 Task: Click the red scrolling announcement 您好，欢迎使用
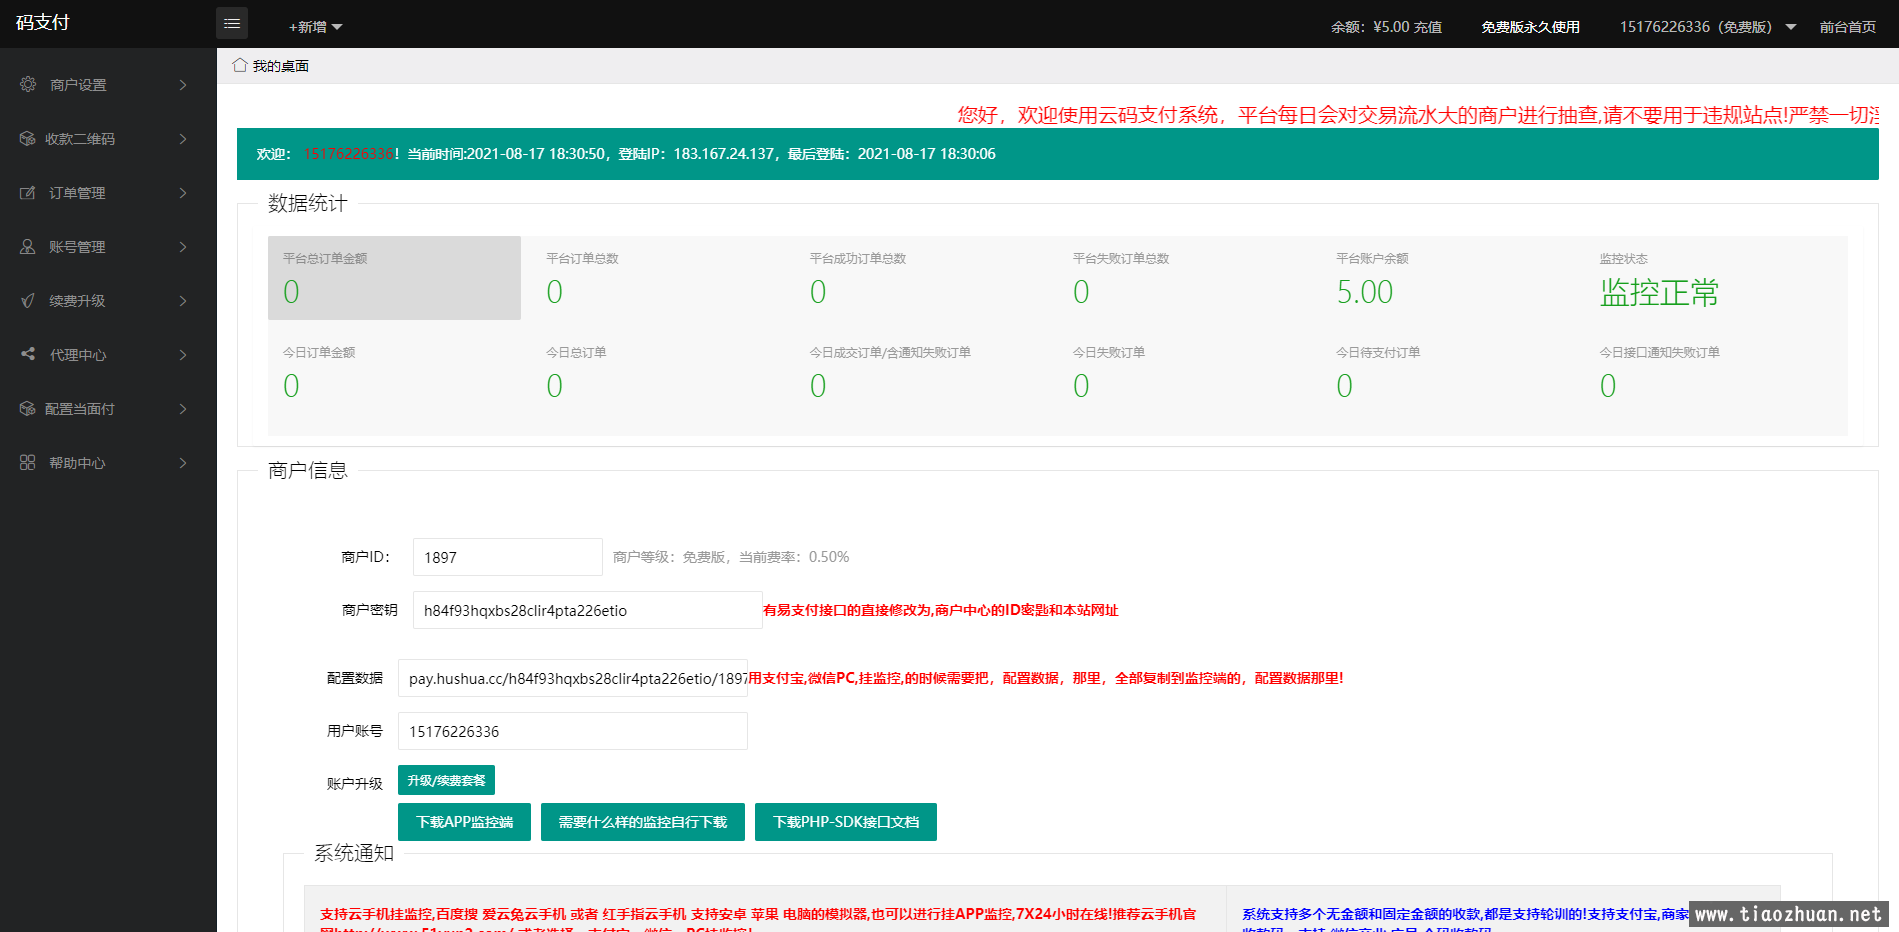point(1418,115)
